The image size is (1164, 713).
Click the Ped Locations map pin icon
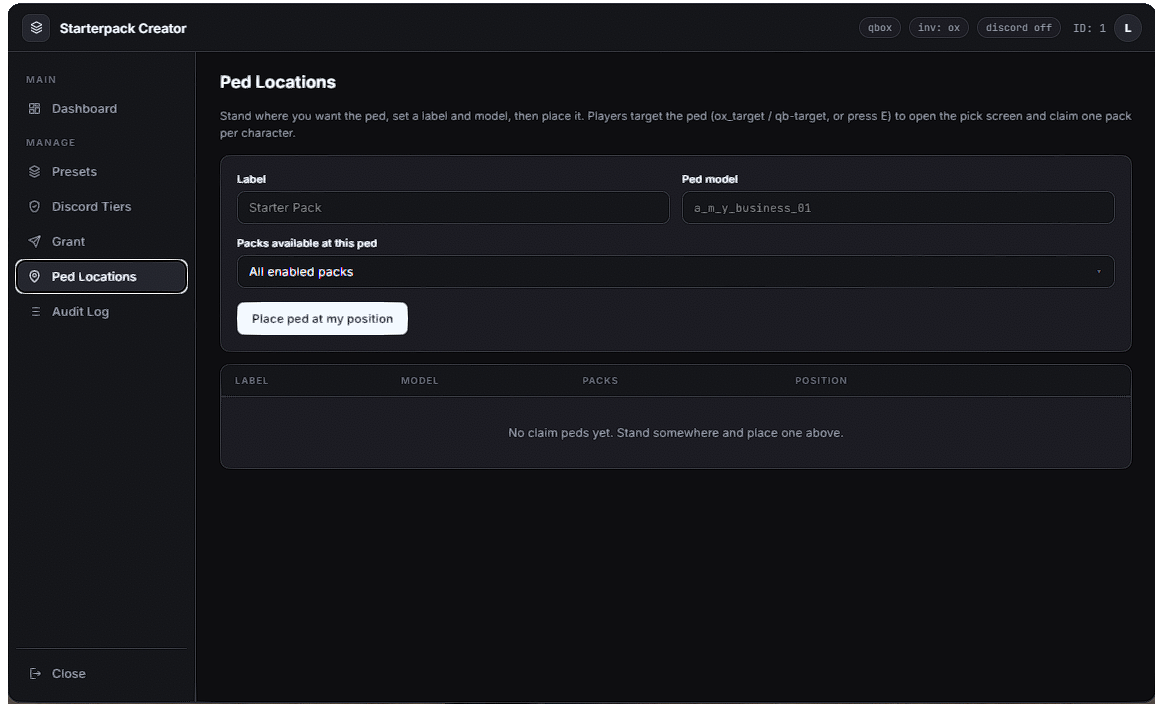(x=34, y=276)
